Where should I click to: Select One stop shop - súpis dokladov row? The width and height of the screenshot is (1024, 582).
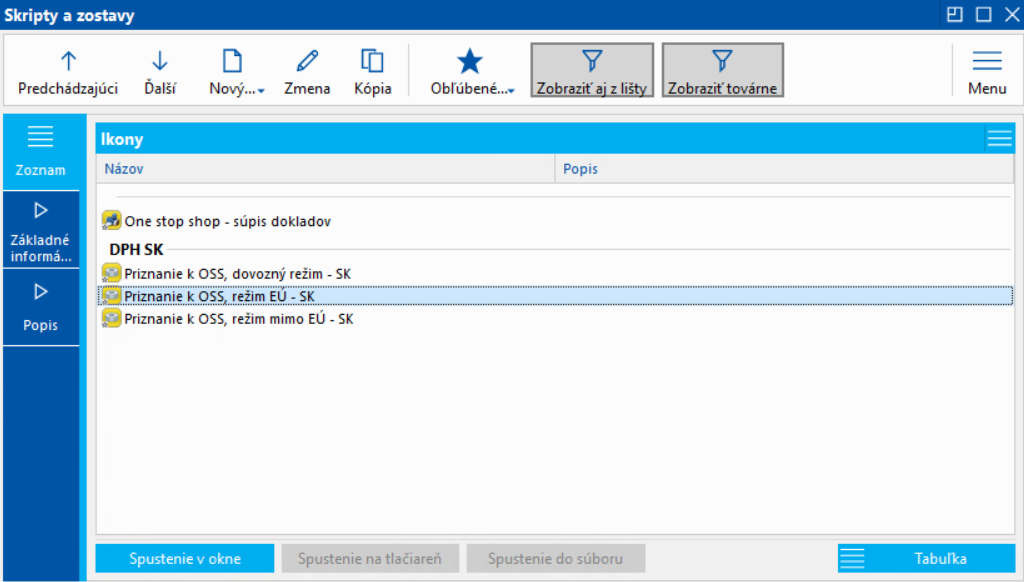click(555, 221)
